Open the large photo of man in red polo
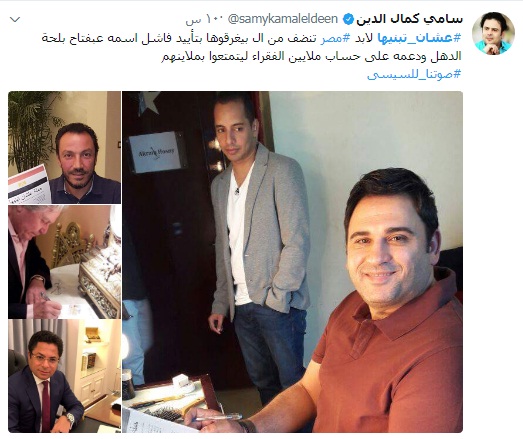 293,262
